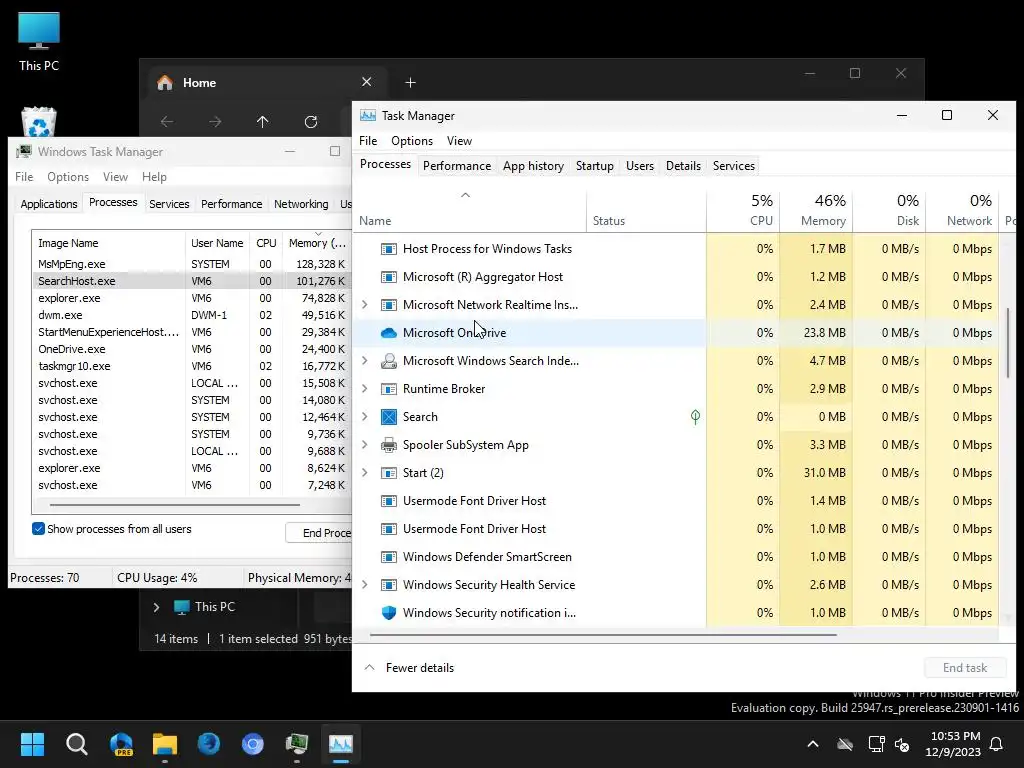The image size is (1024, 768).
Task: Expand This PC in File Explorer tree
Action: click(x=156, y=607)
